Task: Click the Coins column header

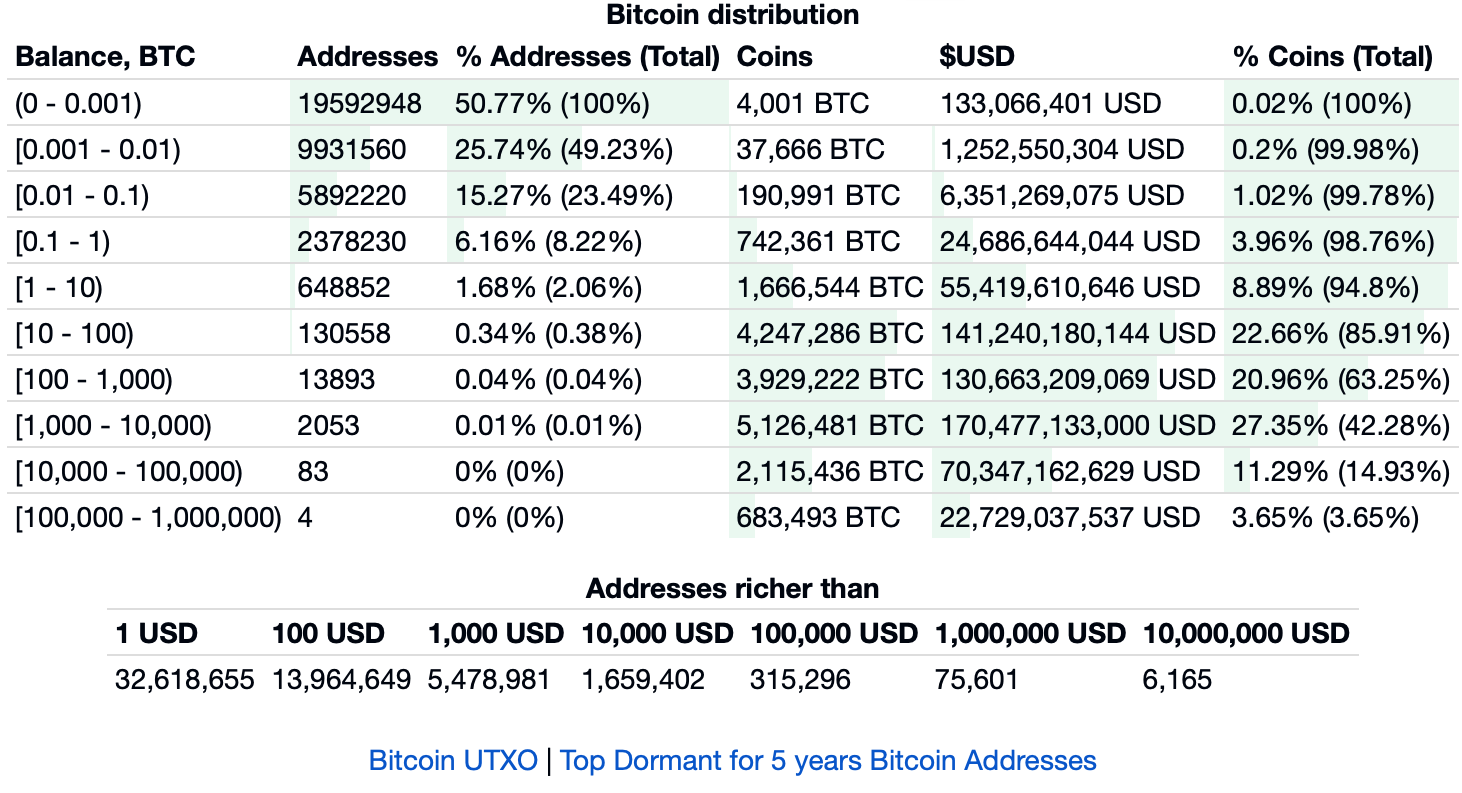Action: click(774, 57)
